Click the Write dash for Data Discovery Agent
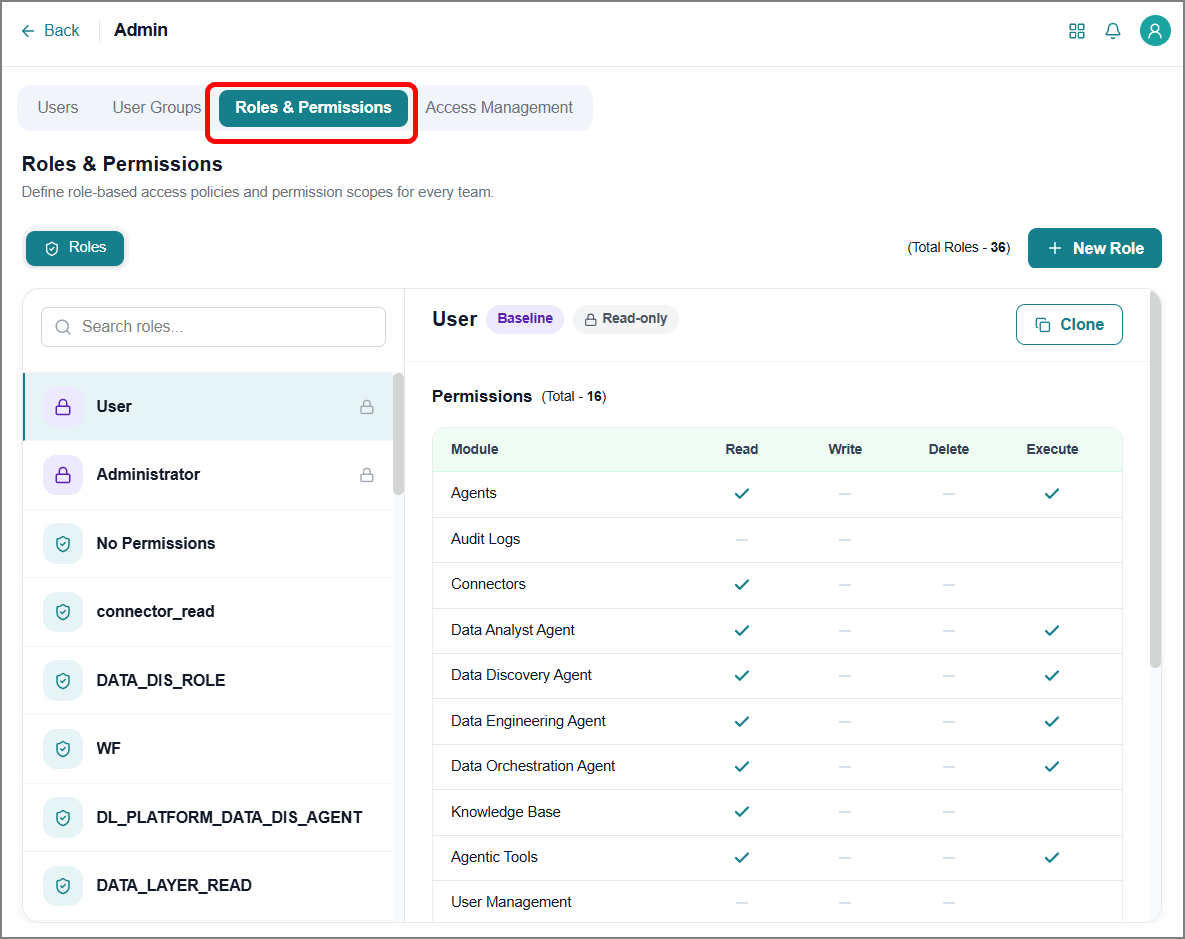1185x939 pixels. pos(845,676)
